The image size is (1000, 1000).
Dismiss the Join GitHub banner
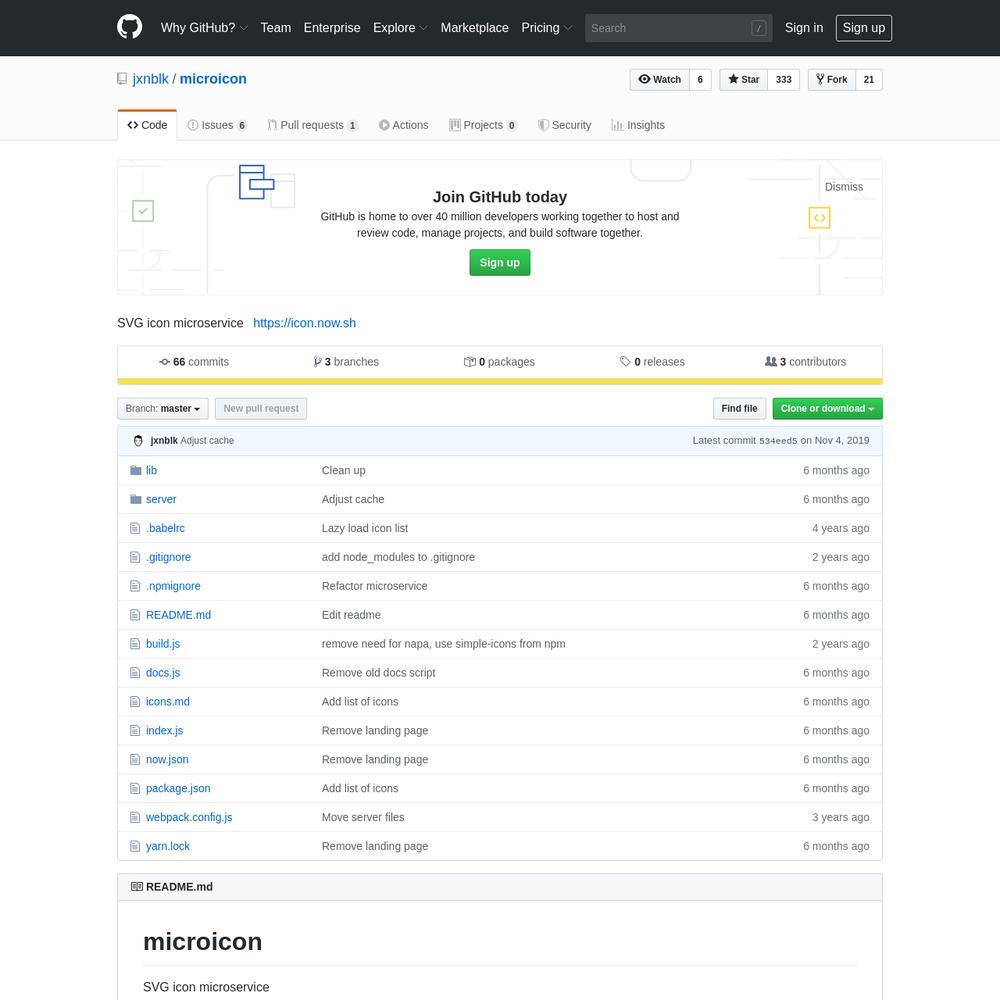[843, 187]
